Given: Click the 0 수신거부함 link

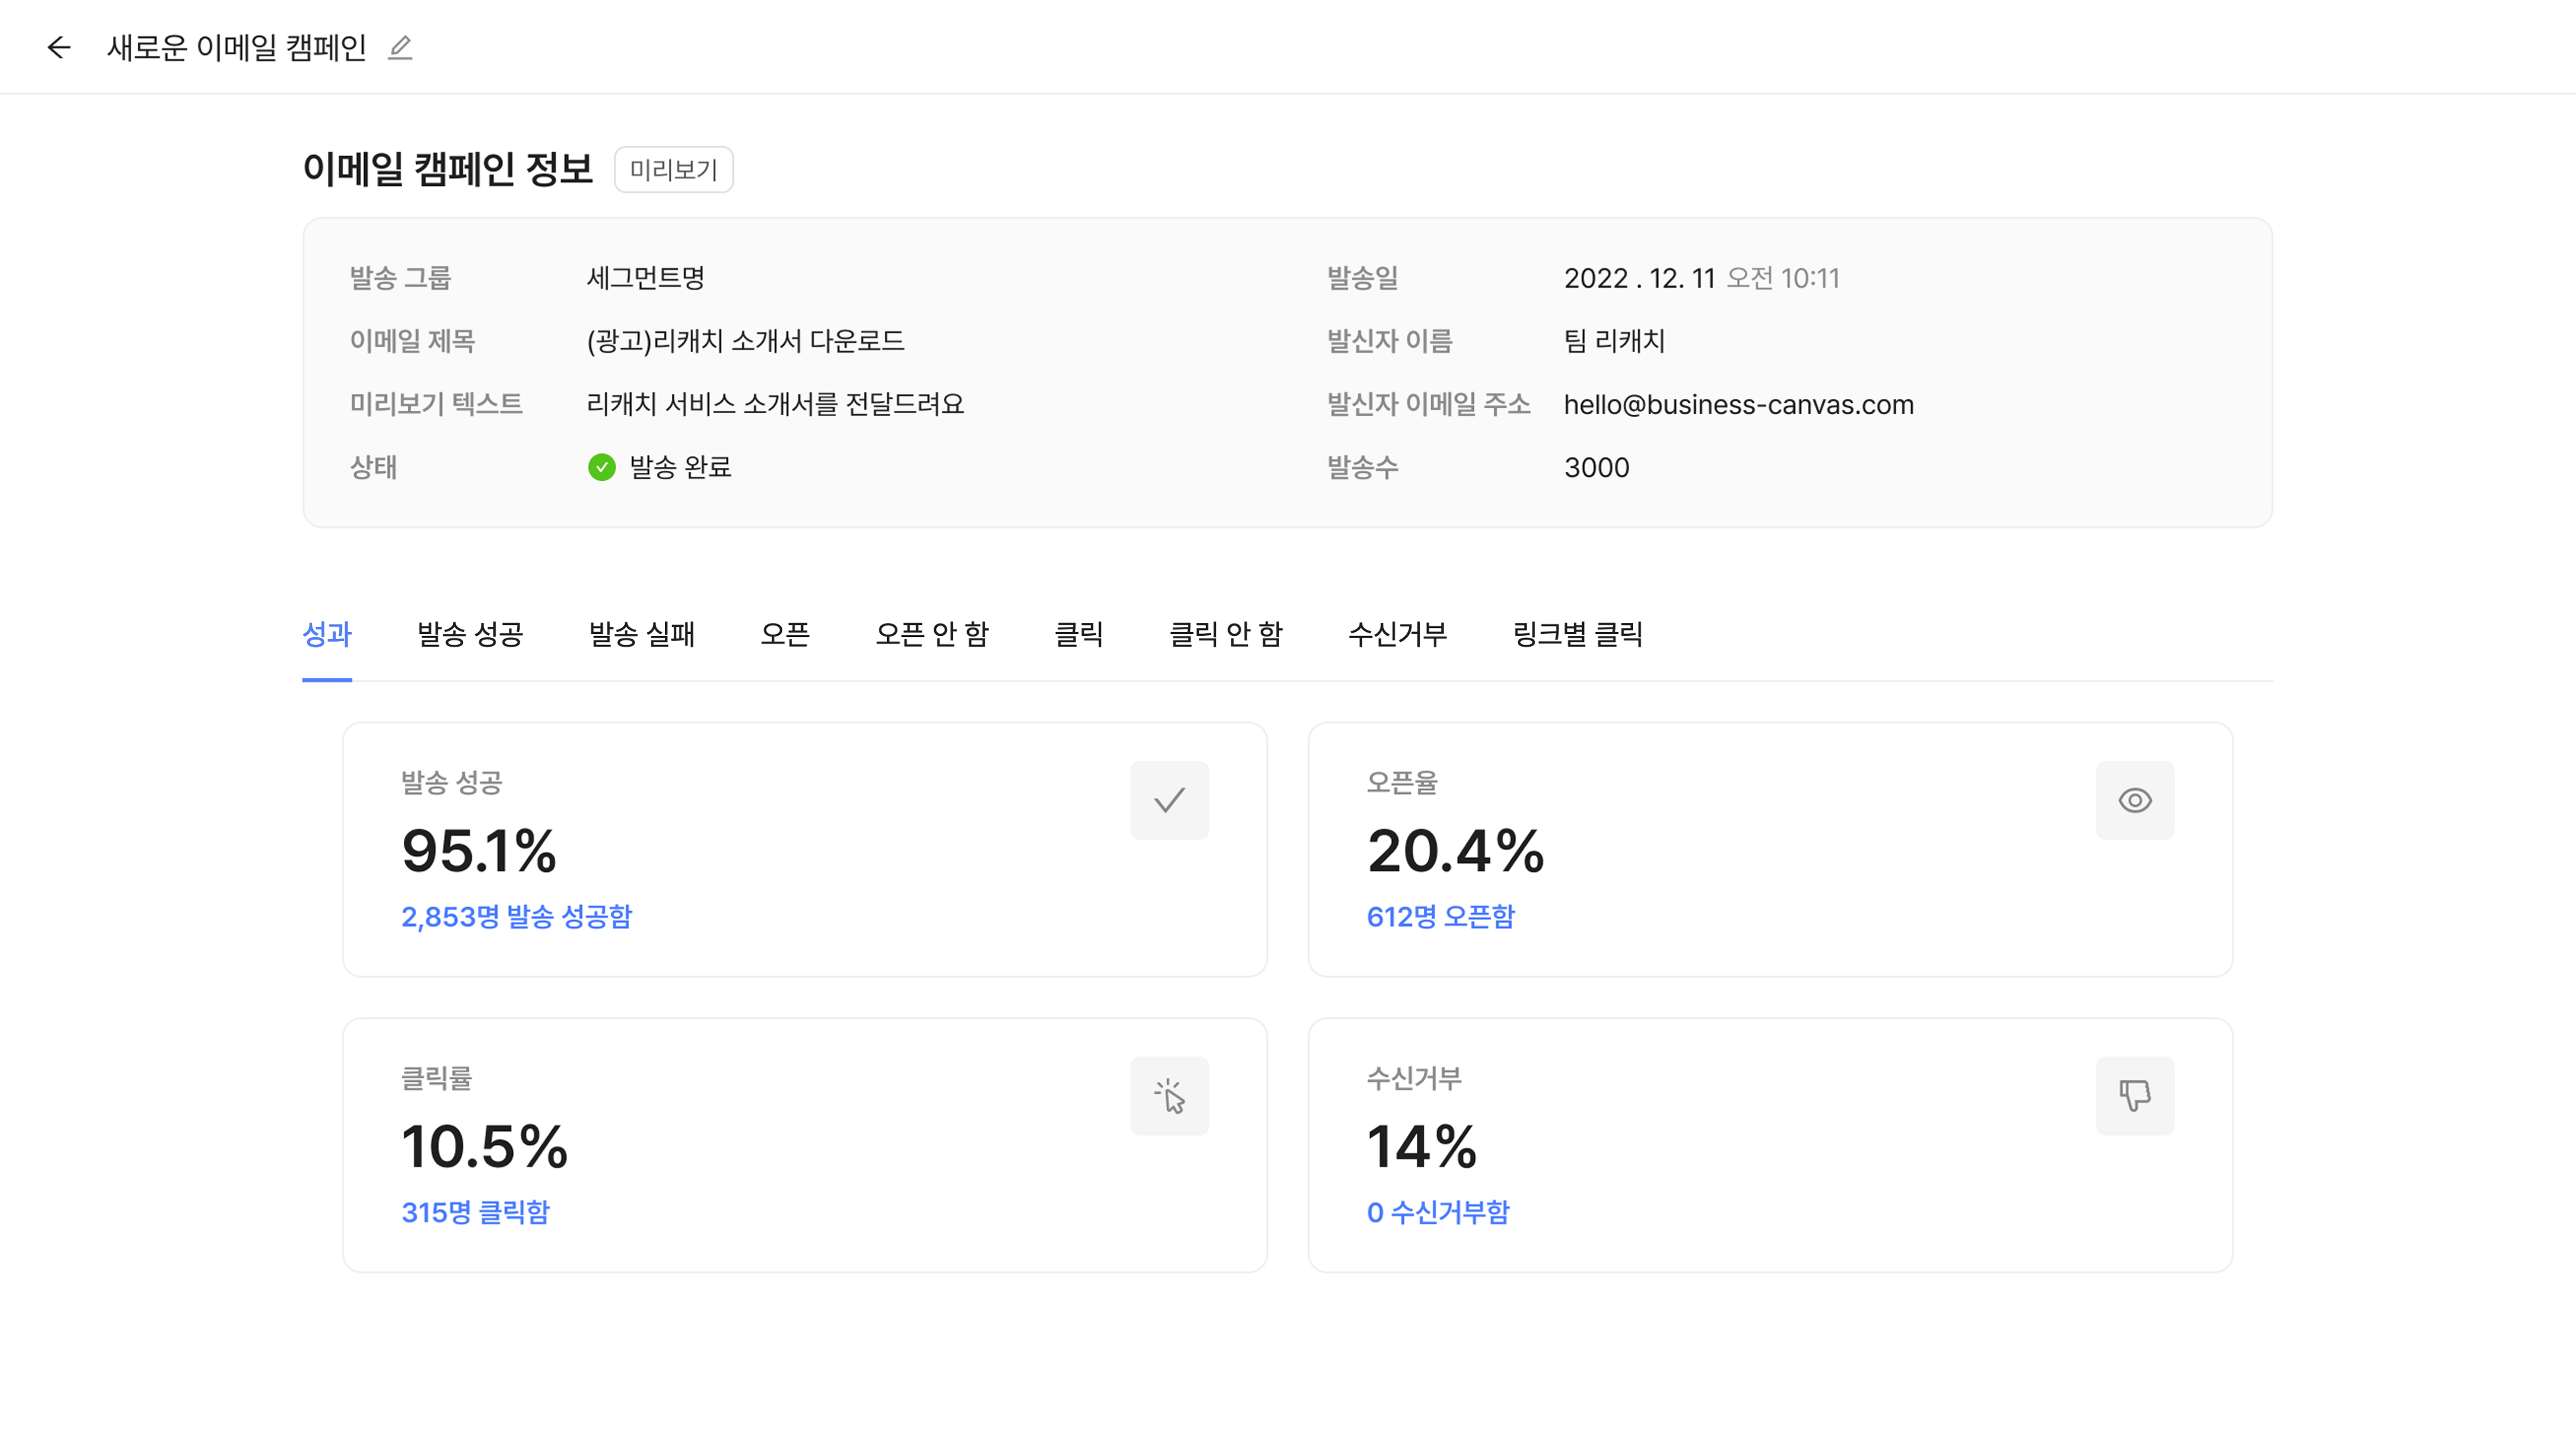Looking at the screenshot, I should pos(1438,1213).
